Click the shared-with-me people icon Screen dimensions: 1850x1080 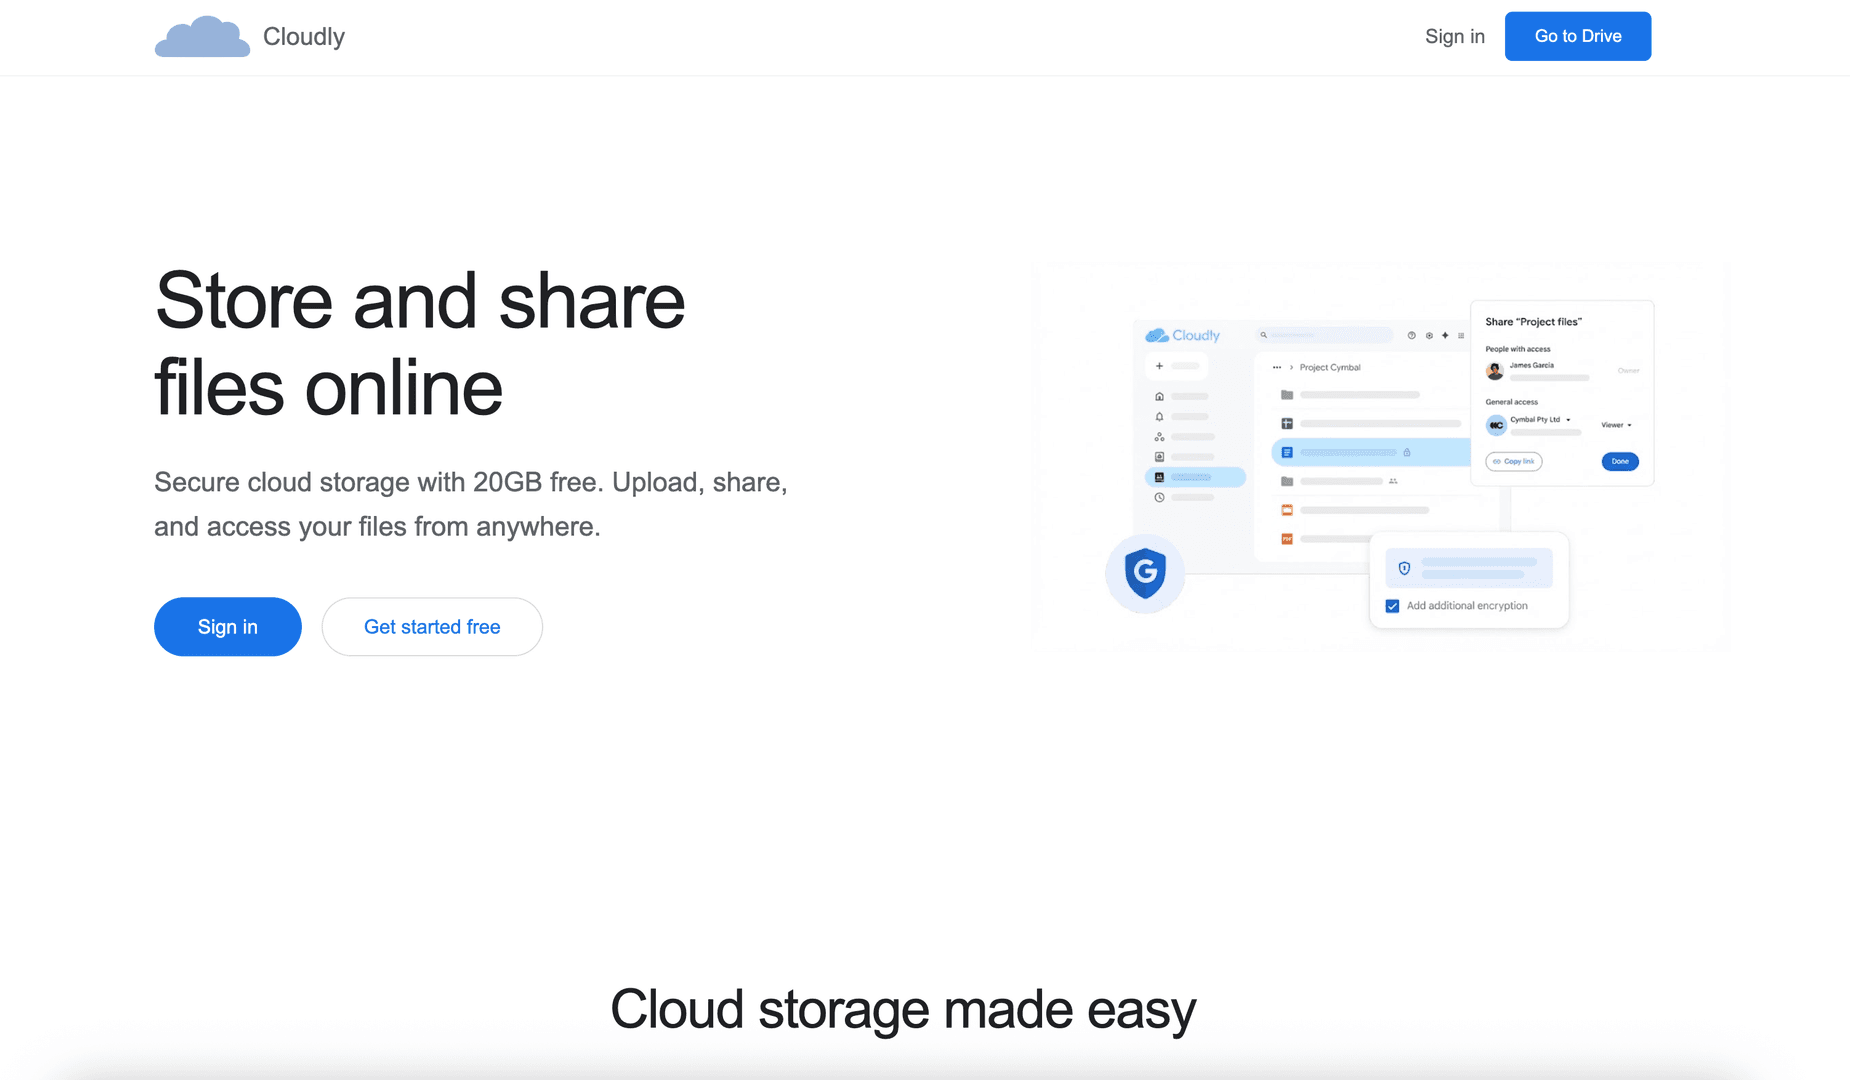tap(1160, 437)
